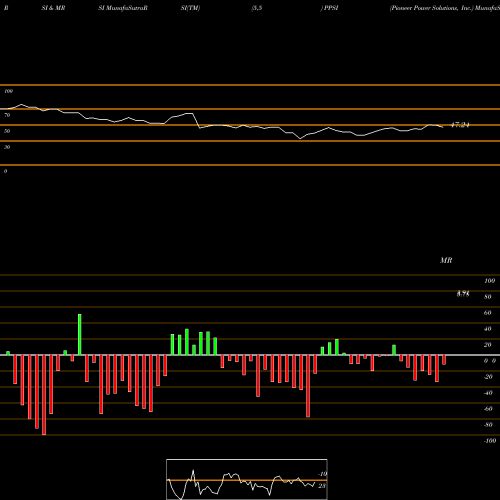Click the 20 label on MR axis
Screen dimensions: 500x500
488,345
